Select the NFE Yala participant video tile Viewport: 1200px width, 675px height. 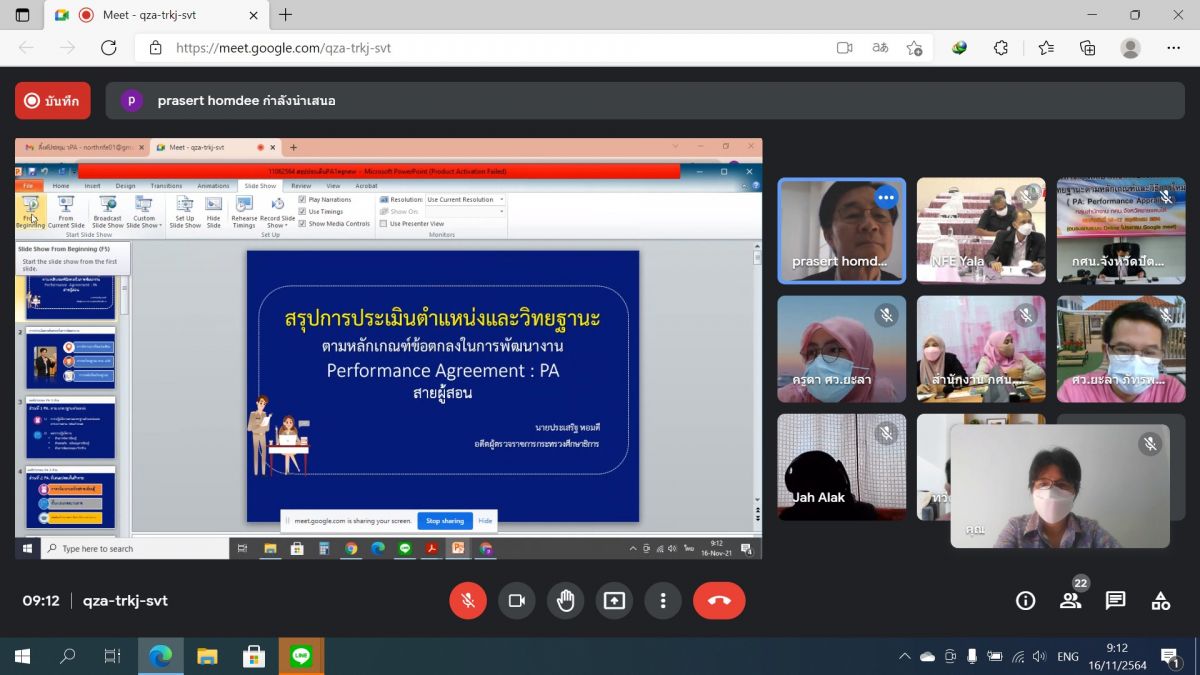981,230
